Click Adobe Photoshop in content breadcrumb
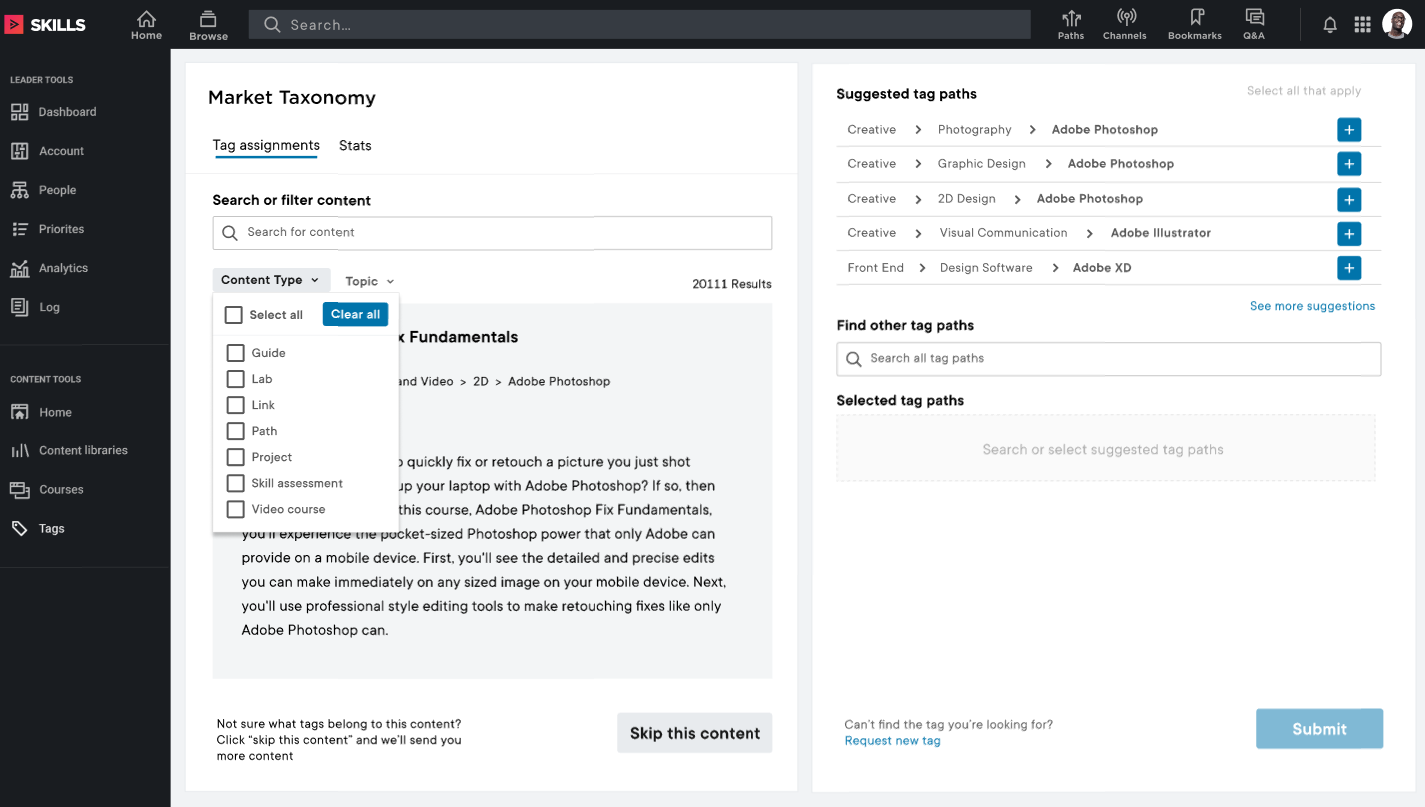This screenshot has height=807, width=1425. point(559,381)
